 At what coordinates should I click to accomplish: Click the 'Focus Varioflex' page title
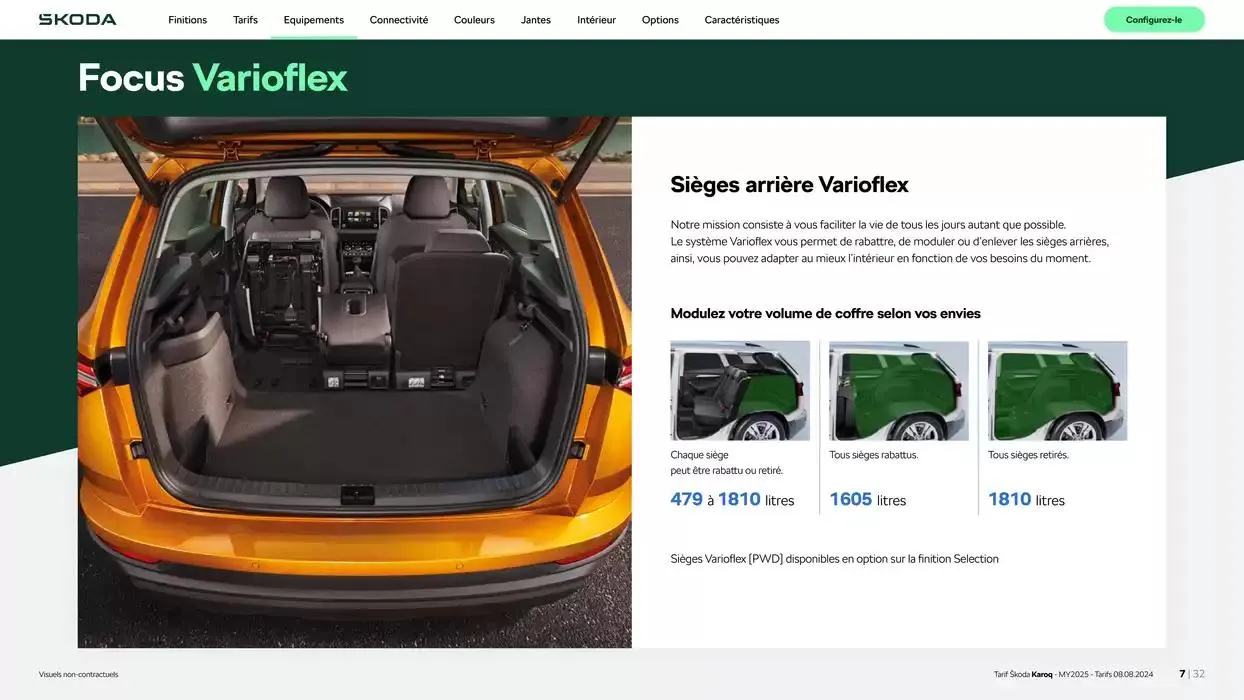pos(213,78)
